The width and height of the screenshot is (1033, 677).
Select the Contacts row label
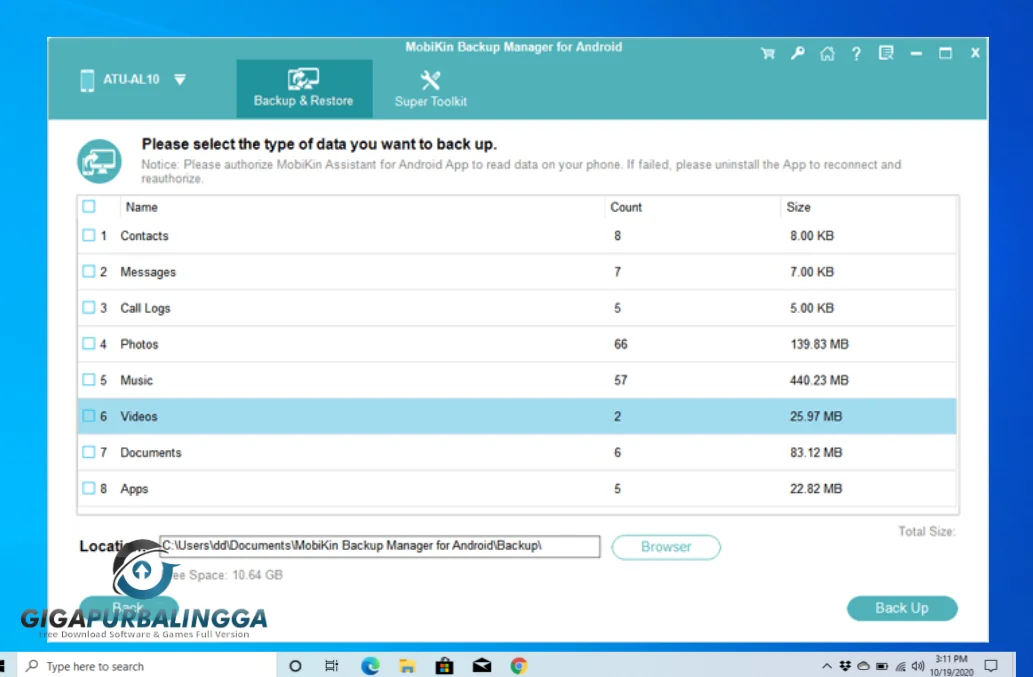(x=144, y=236)
